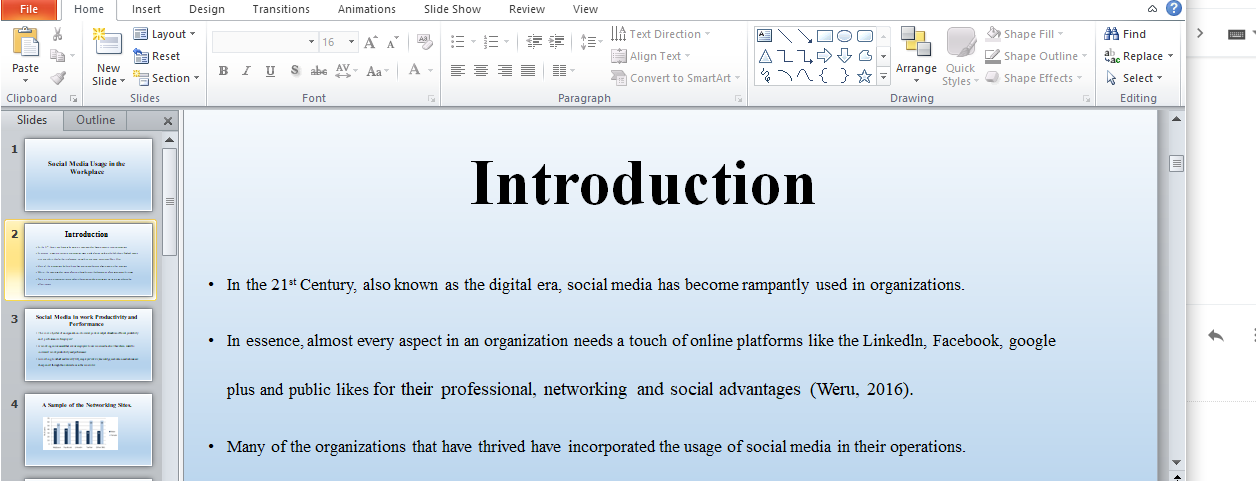The image size is (1256, 481).
Task: Click the Replace button
Action: pos(1139,56)
